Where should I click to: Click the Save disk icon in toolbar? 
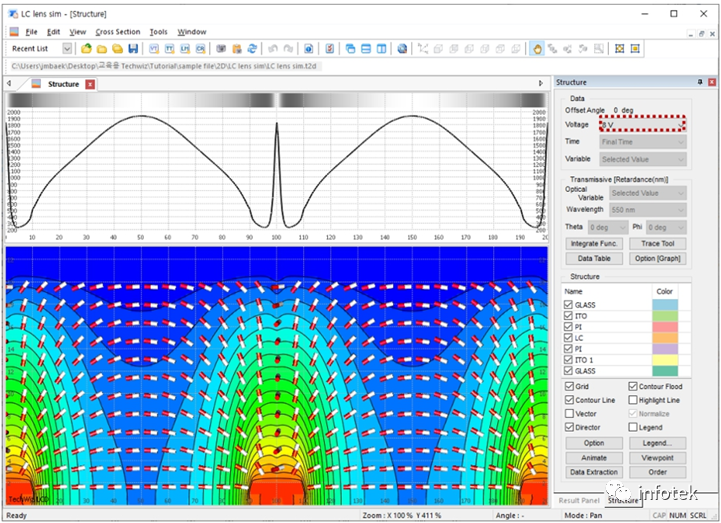coord(133,49)
